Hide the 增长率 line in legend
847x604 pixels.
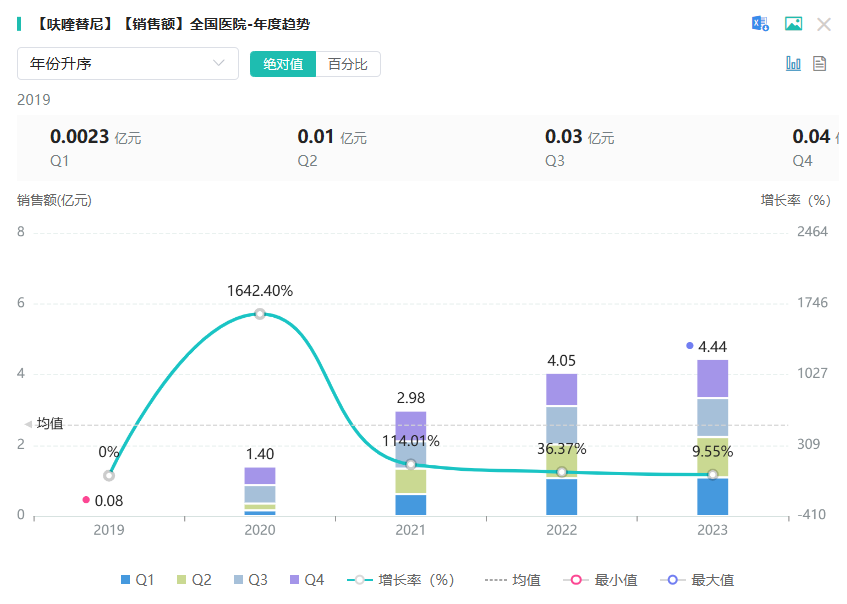(401, 580)
